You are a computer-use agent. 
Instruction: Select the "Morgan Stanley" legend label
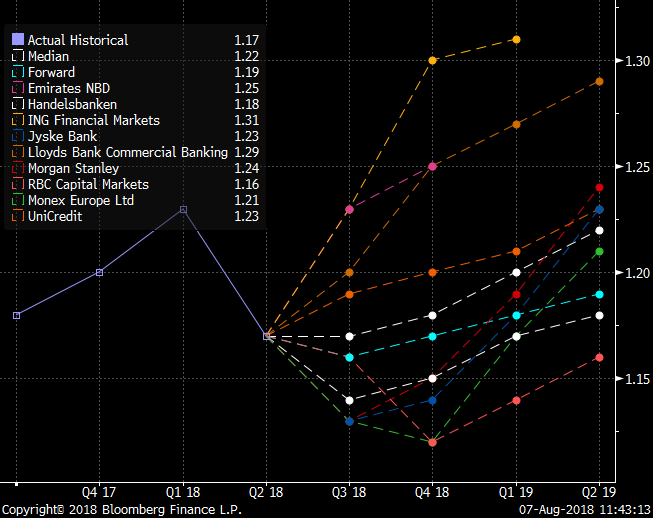click(x=73, y=169)
